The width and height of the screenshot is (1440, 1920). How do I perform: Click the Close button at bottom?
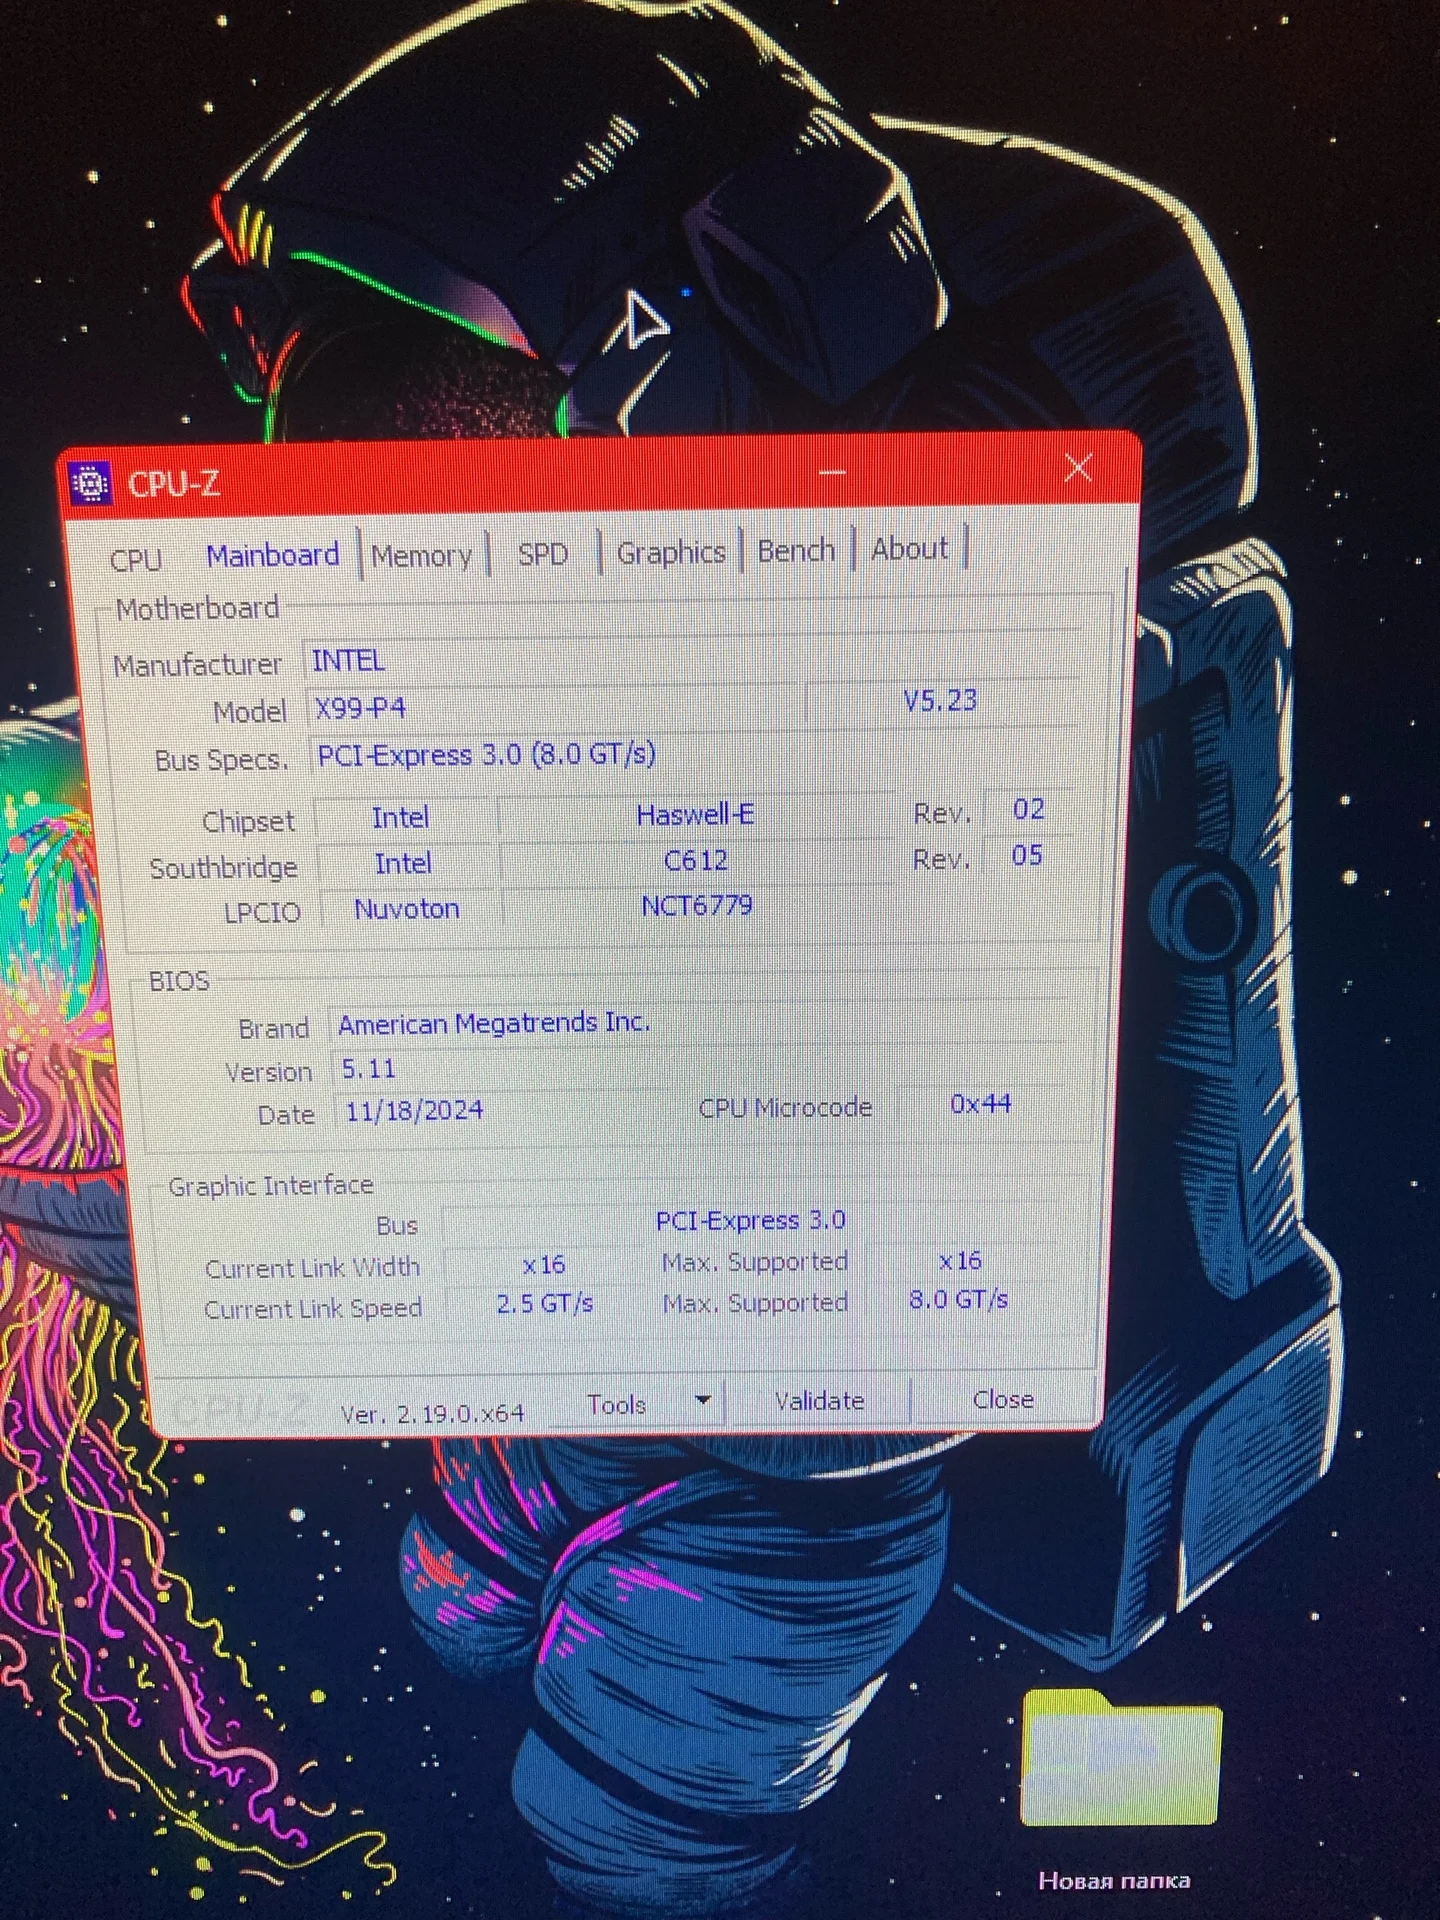coord(1003,1400)
